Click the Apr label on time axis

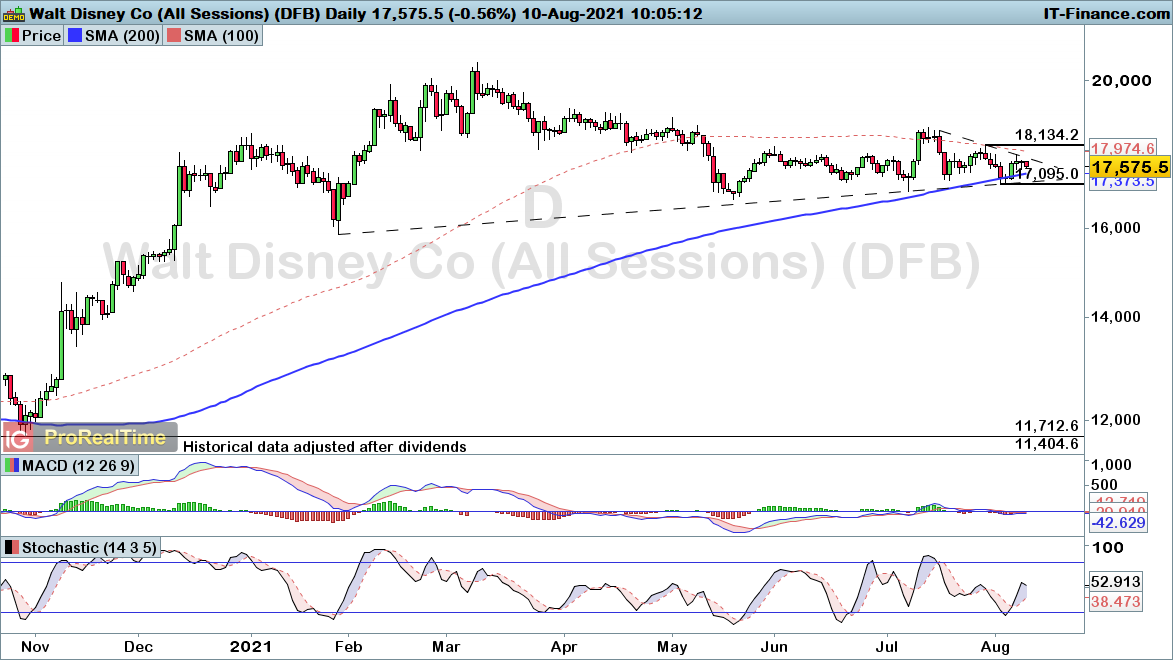563,647
